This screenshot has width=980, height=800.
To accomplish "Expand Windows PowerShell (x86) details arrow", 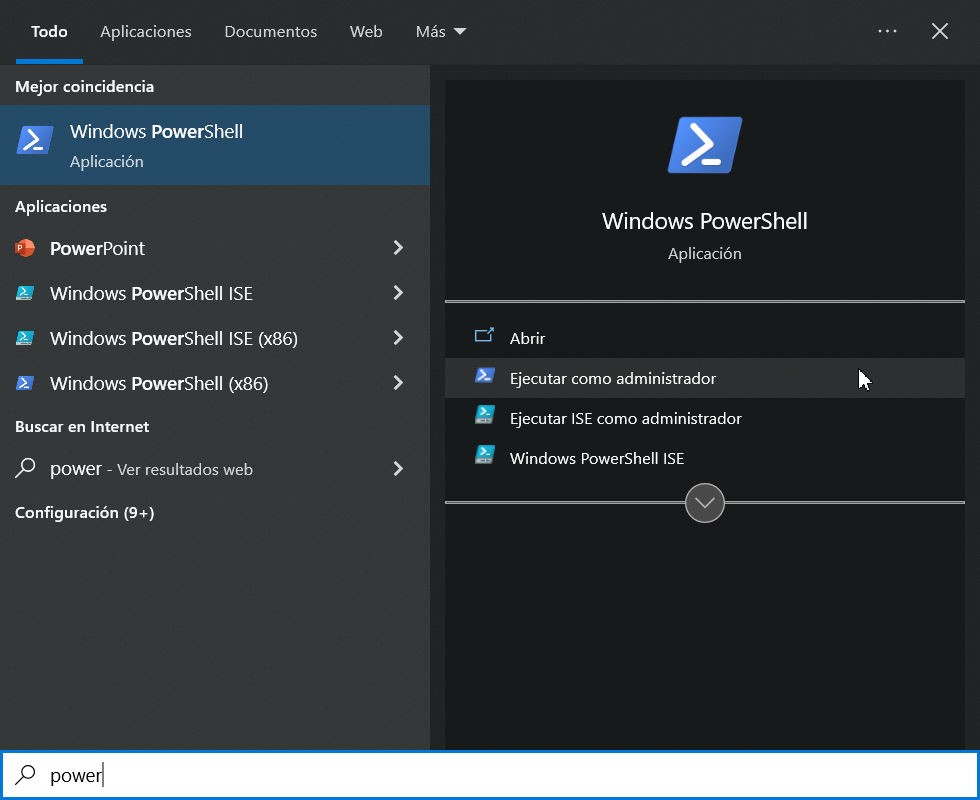I will [x=398, y=383].
